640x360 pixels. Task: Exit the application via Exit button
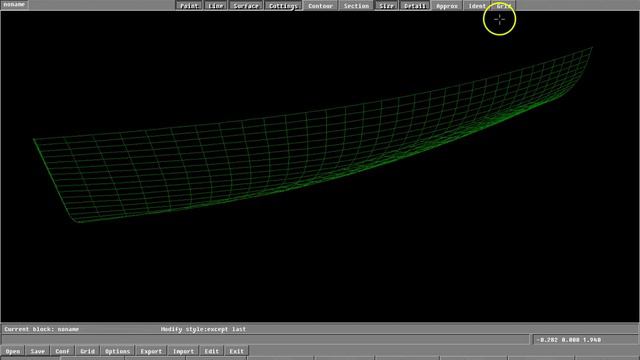coord(236,351)
